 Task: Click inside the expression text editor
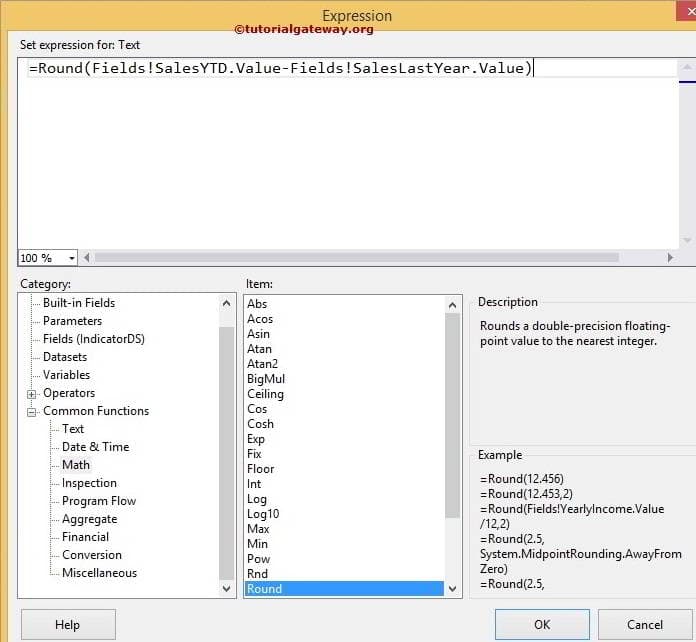pyautogui.click(x=348, y=153)
